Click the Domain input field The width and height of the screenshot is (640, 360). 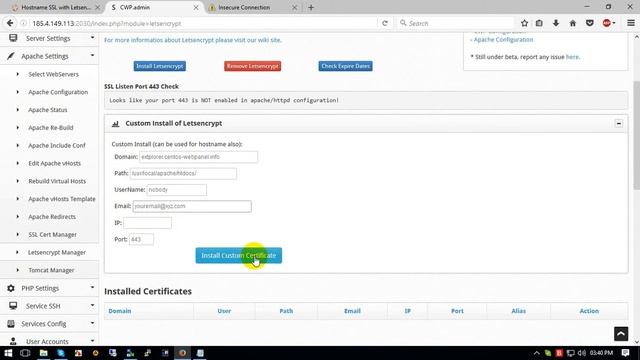click(x=198, y=157)
